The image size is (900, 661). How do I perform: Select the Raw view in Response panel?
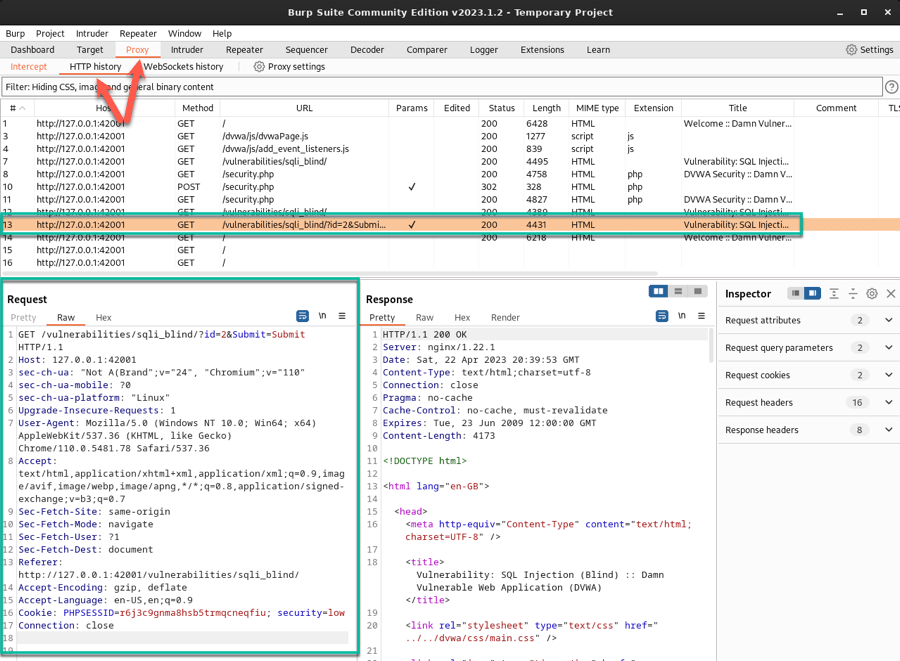point(424,317)
